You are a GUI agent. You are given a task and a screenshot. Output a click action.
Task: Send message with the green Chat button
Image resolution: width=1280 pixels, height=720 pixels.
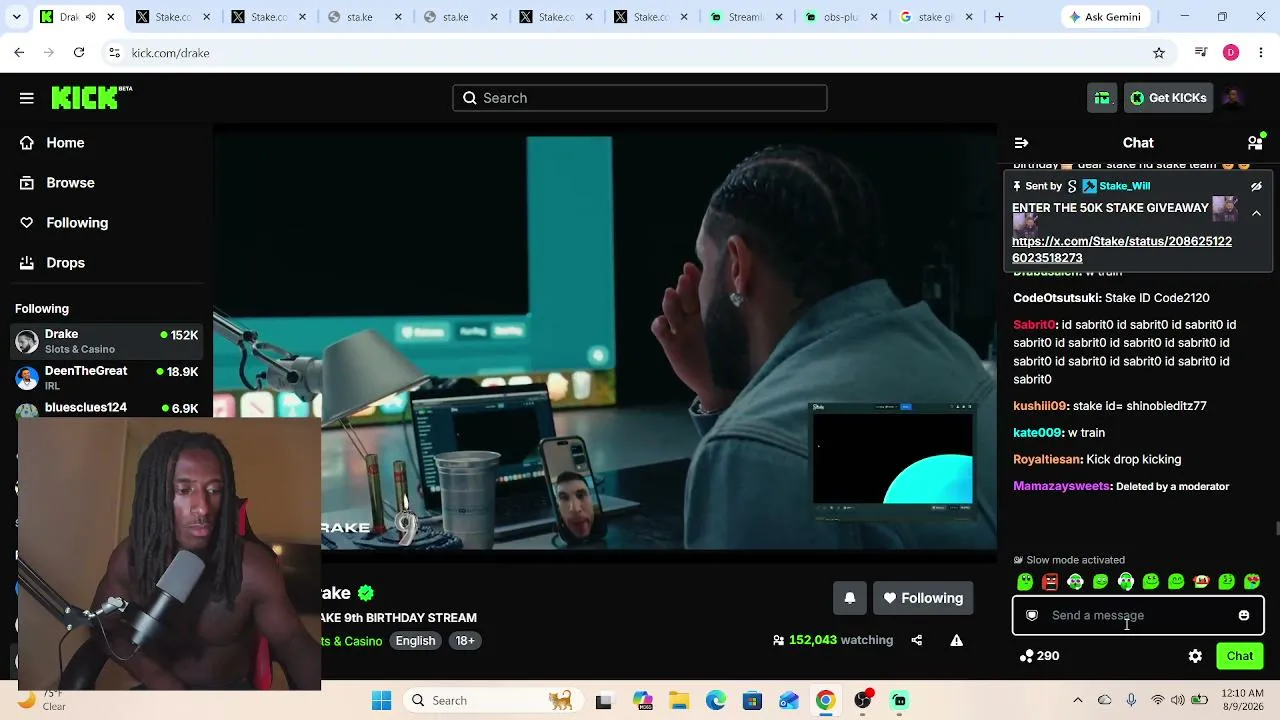pyautogui.click(x=1240, y=656)
